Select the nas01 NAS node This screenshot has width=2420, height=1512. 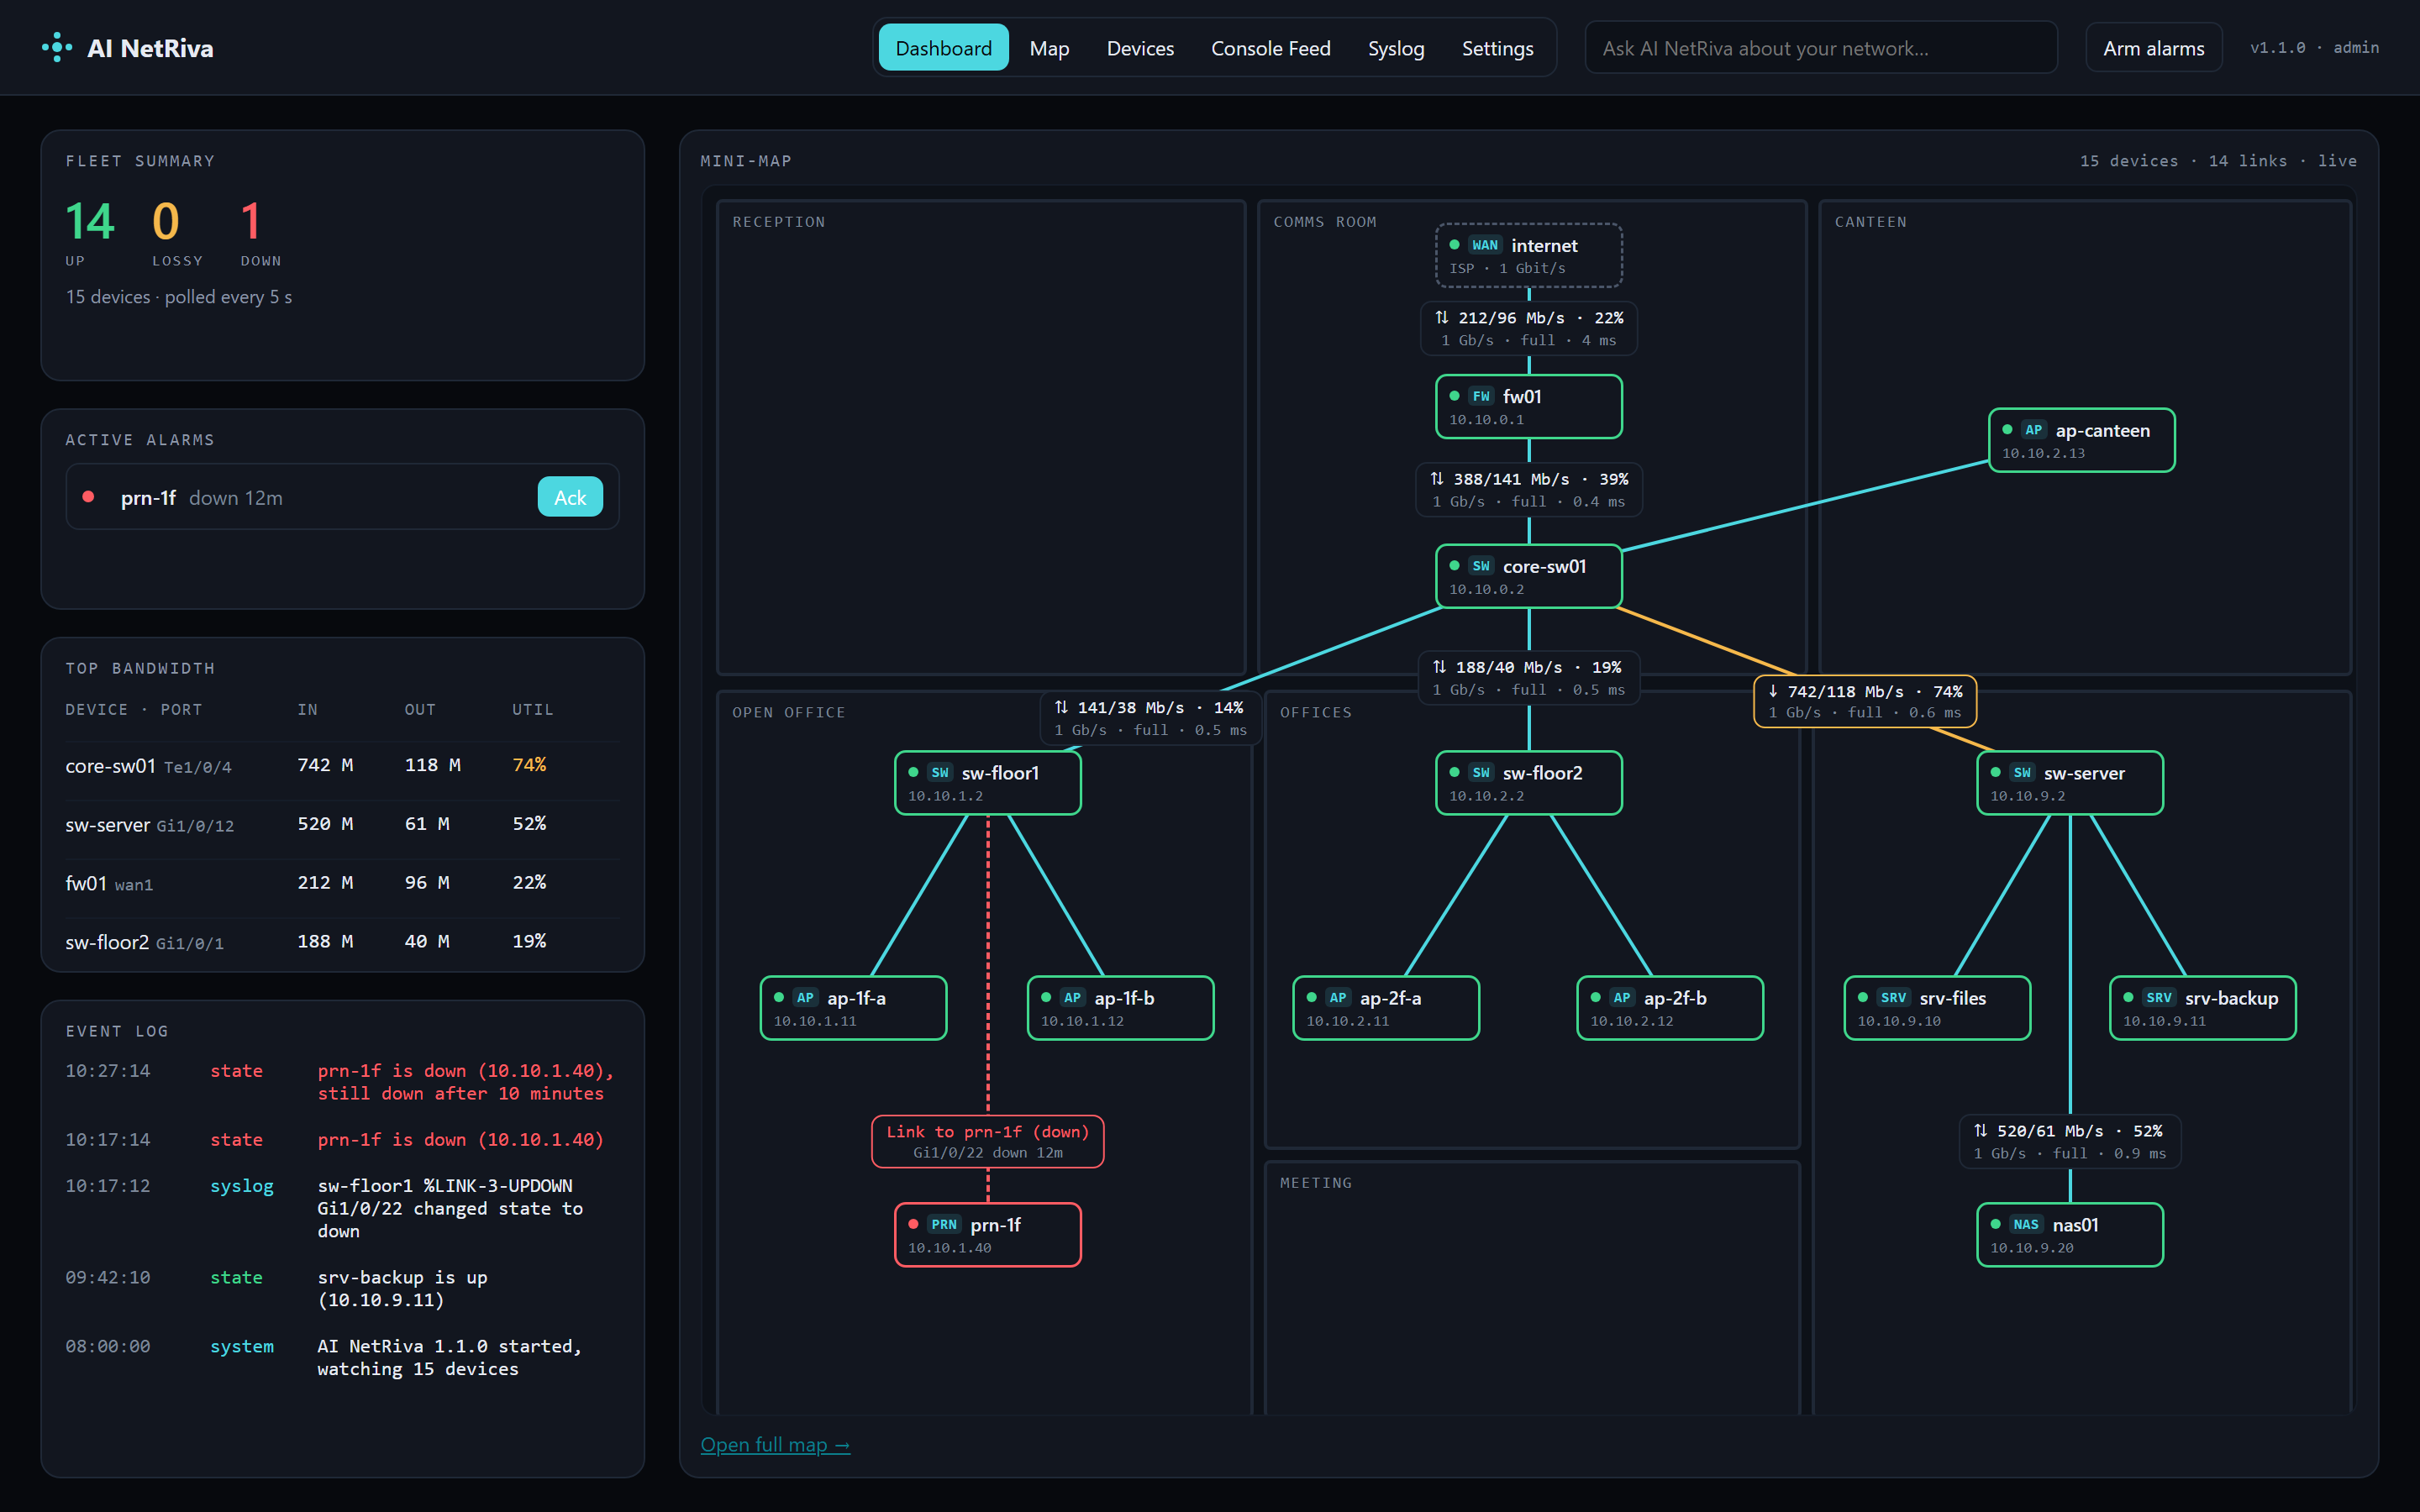click(x=2069, y=1235)
